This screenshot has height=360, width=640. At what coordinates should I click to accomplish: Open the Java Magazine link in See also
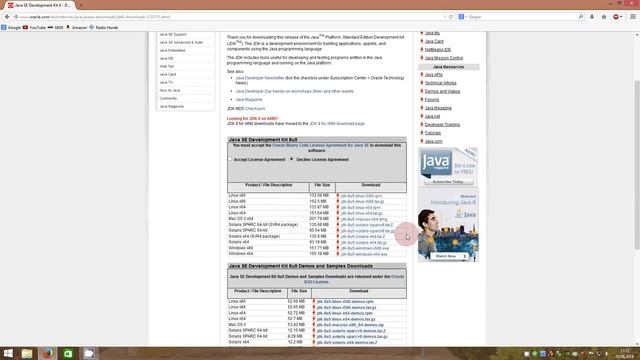pyautogui.click(x=249, y=100)
